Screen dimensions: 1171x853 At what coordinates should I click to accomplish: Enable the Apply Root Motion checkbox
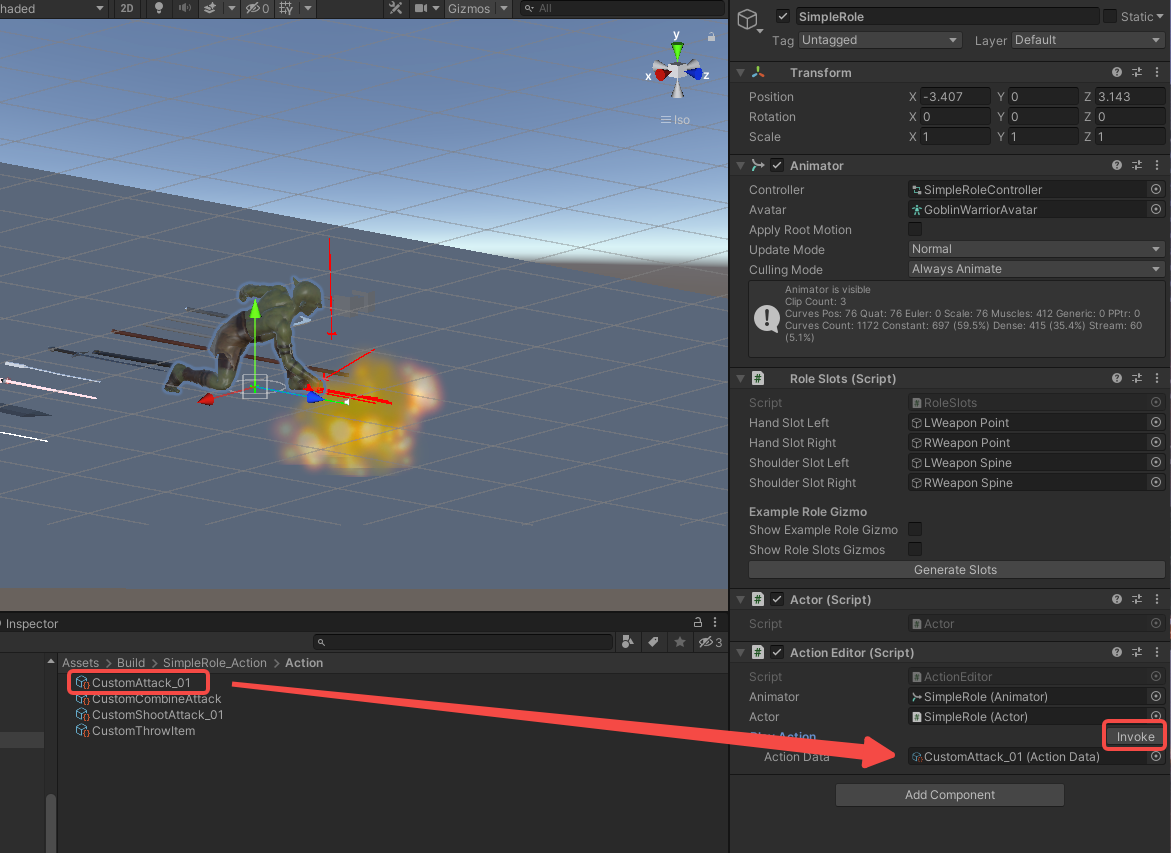[915, 230]
